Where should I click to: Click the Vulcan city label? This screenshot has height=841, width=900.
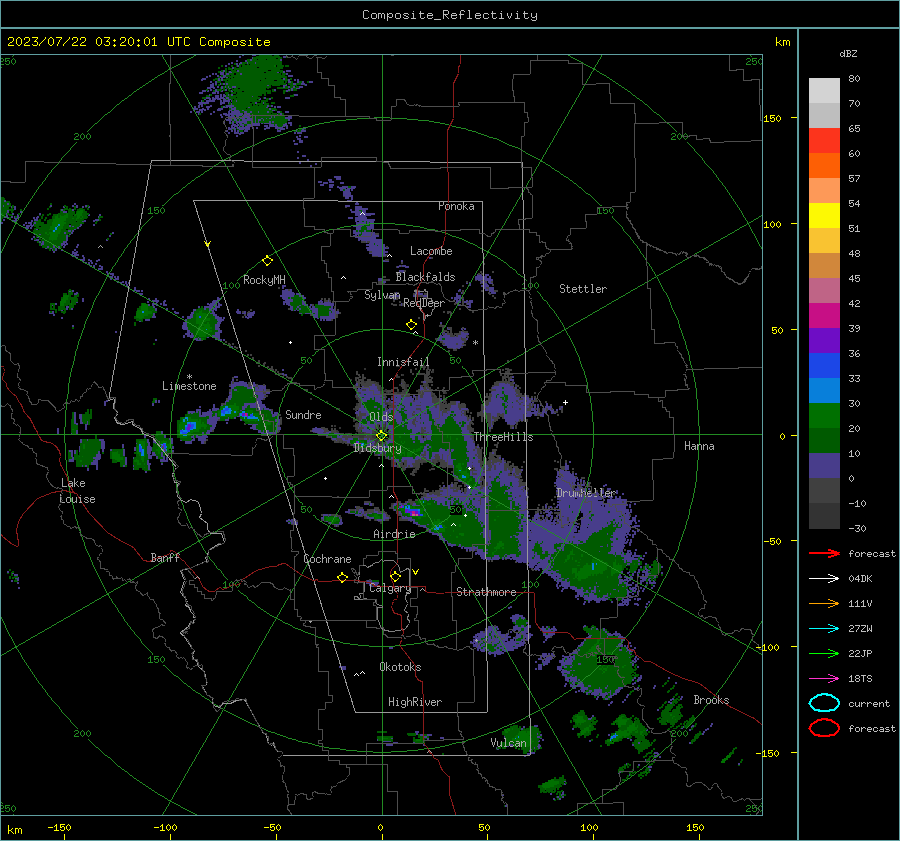pos(509,743)
